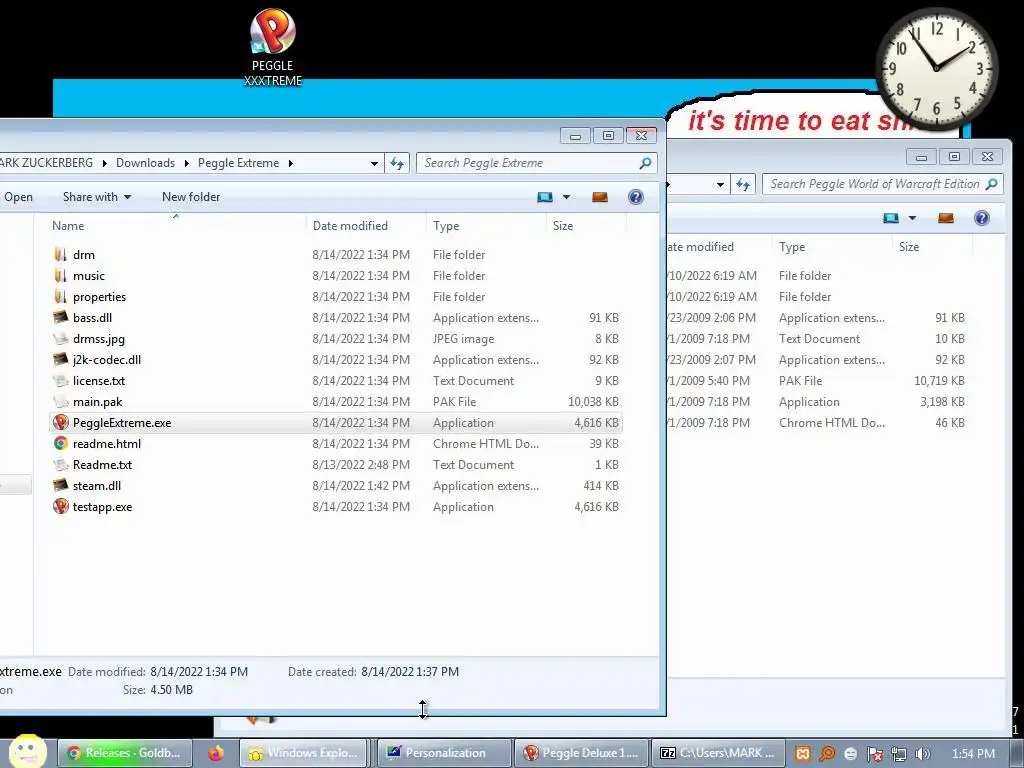
Task: Click the Firefox icon in the taskbar
Action: pyautogui.click(x=216, y=753)
